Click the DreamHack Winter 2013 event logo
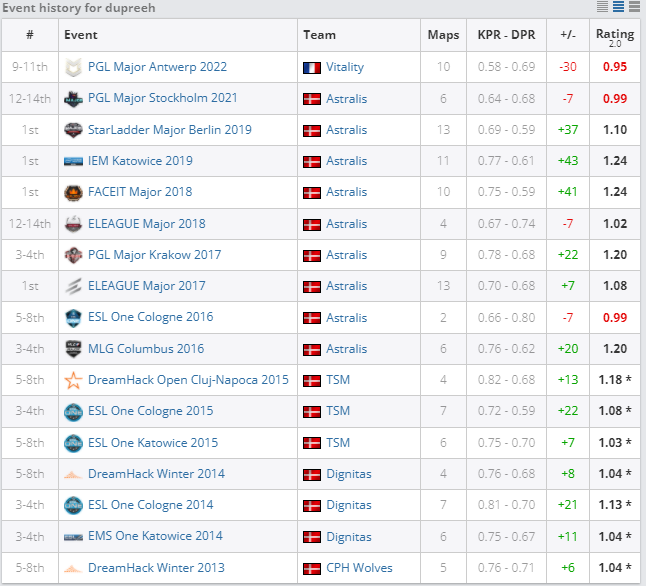This screenshot has height=586, width=646. pyautogui.click(x=73, y=569)
